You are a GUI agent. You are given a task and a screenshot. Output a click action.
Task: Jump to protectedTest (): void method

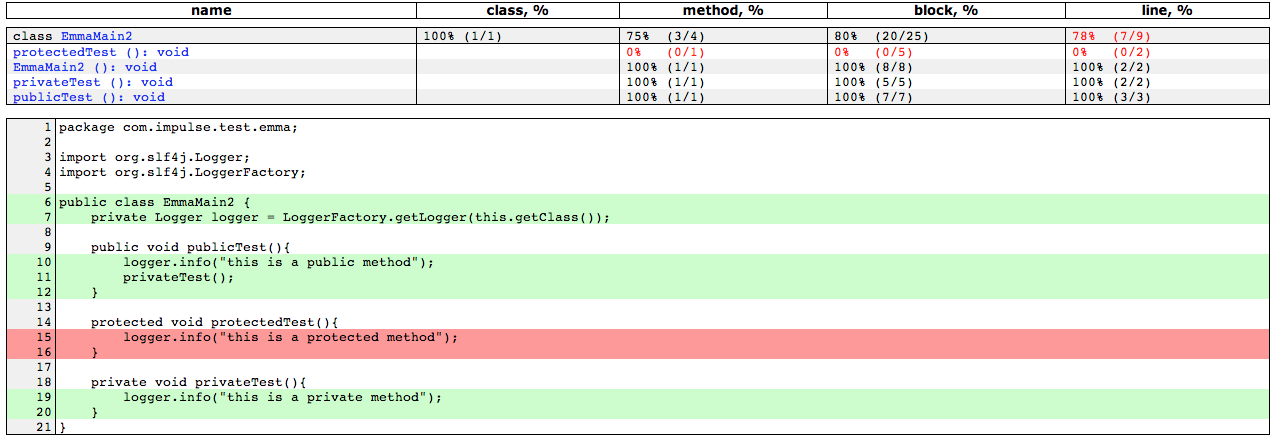100,52
